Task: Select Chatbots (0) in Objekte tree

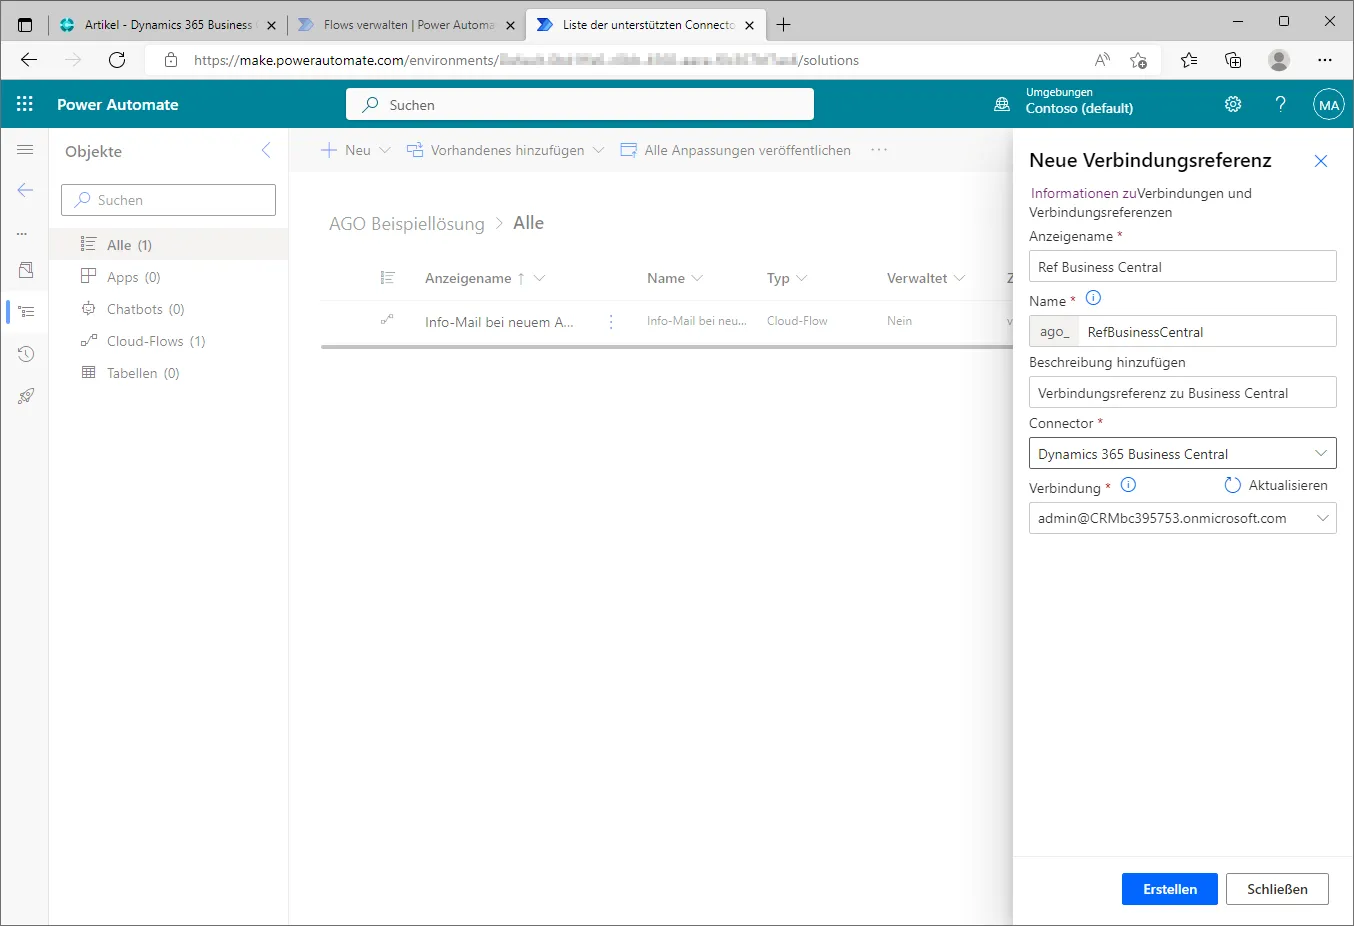Action: click(168, 309)
